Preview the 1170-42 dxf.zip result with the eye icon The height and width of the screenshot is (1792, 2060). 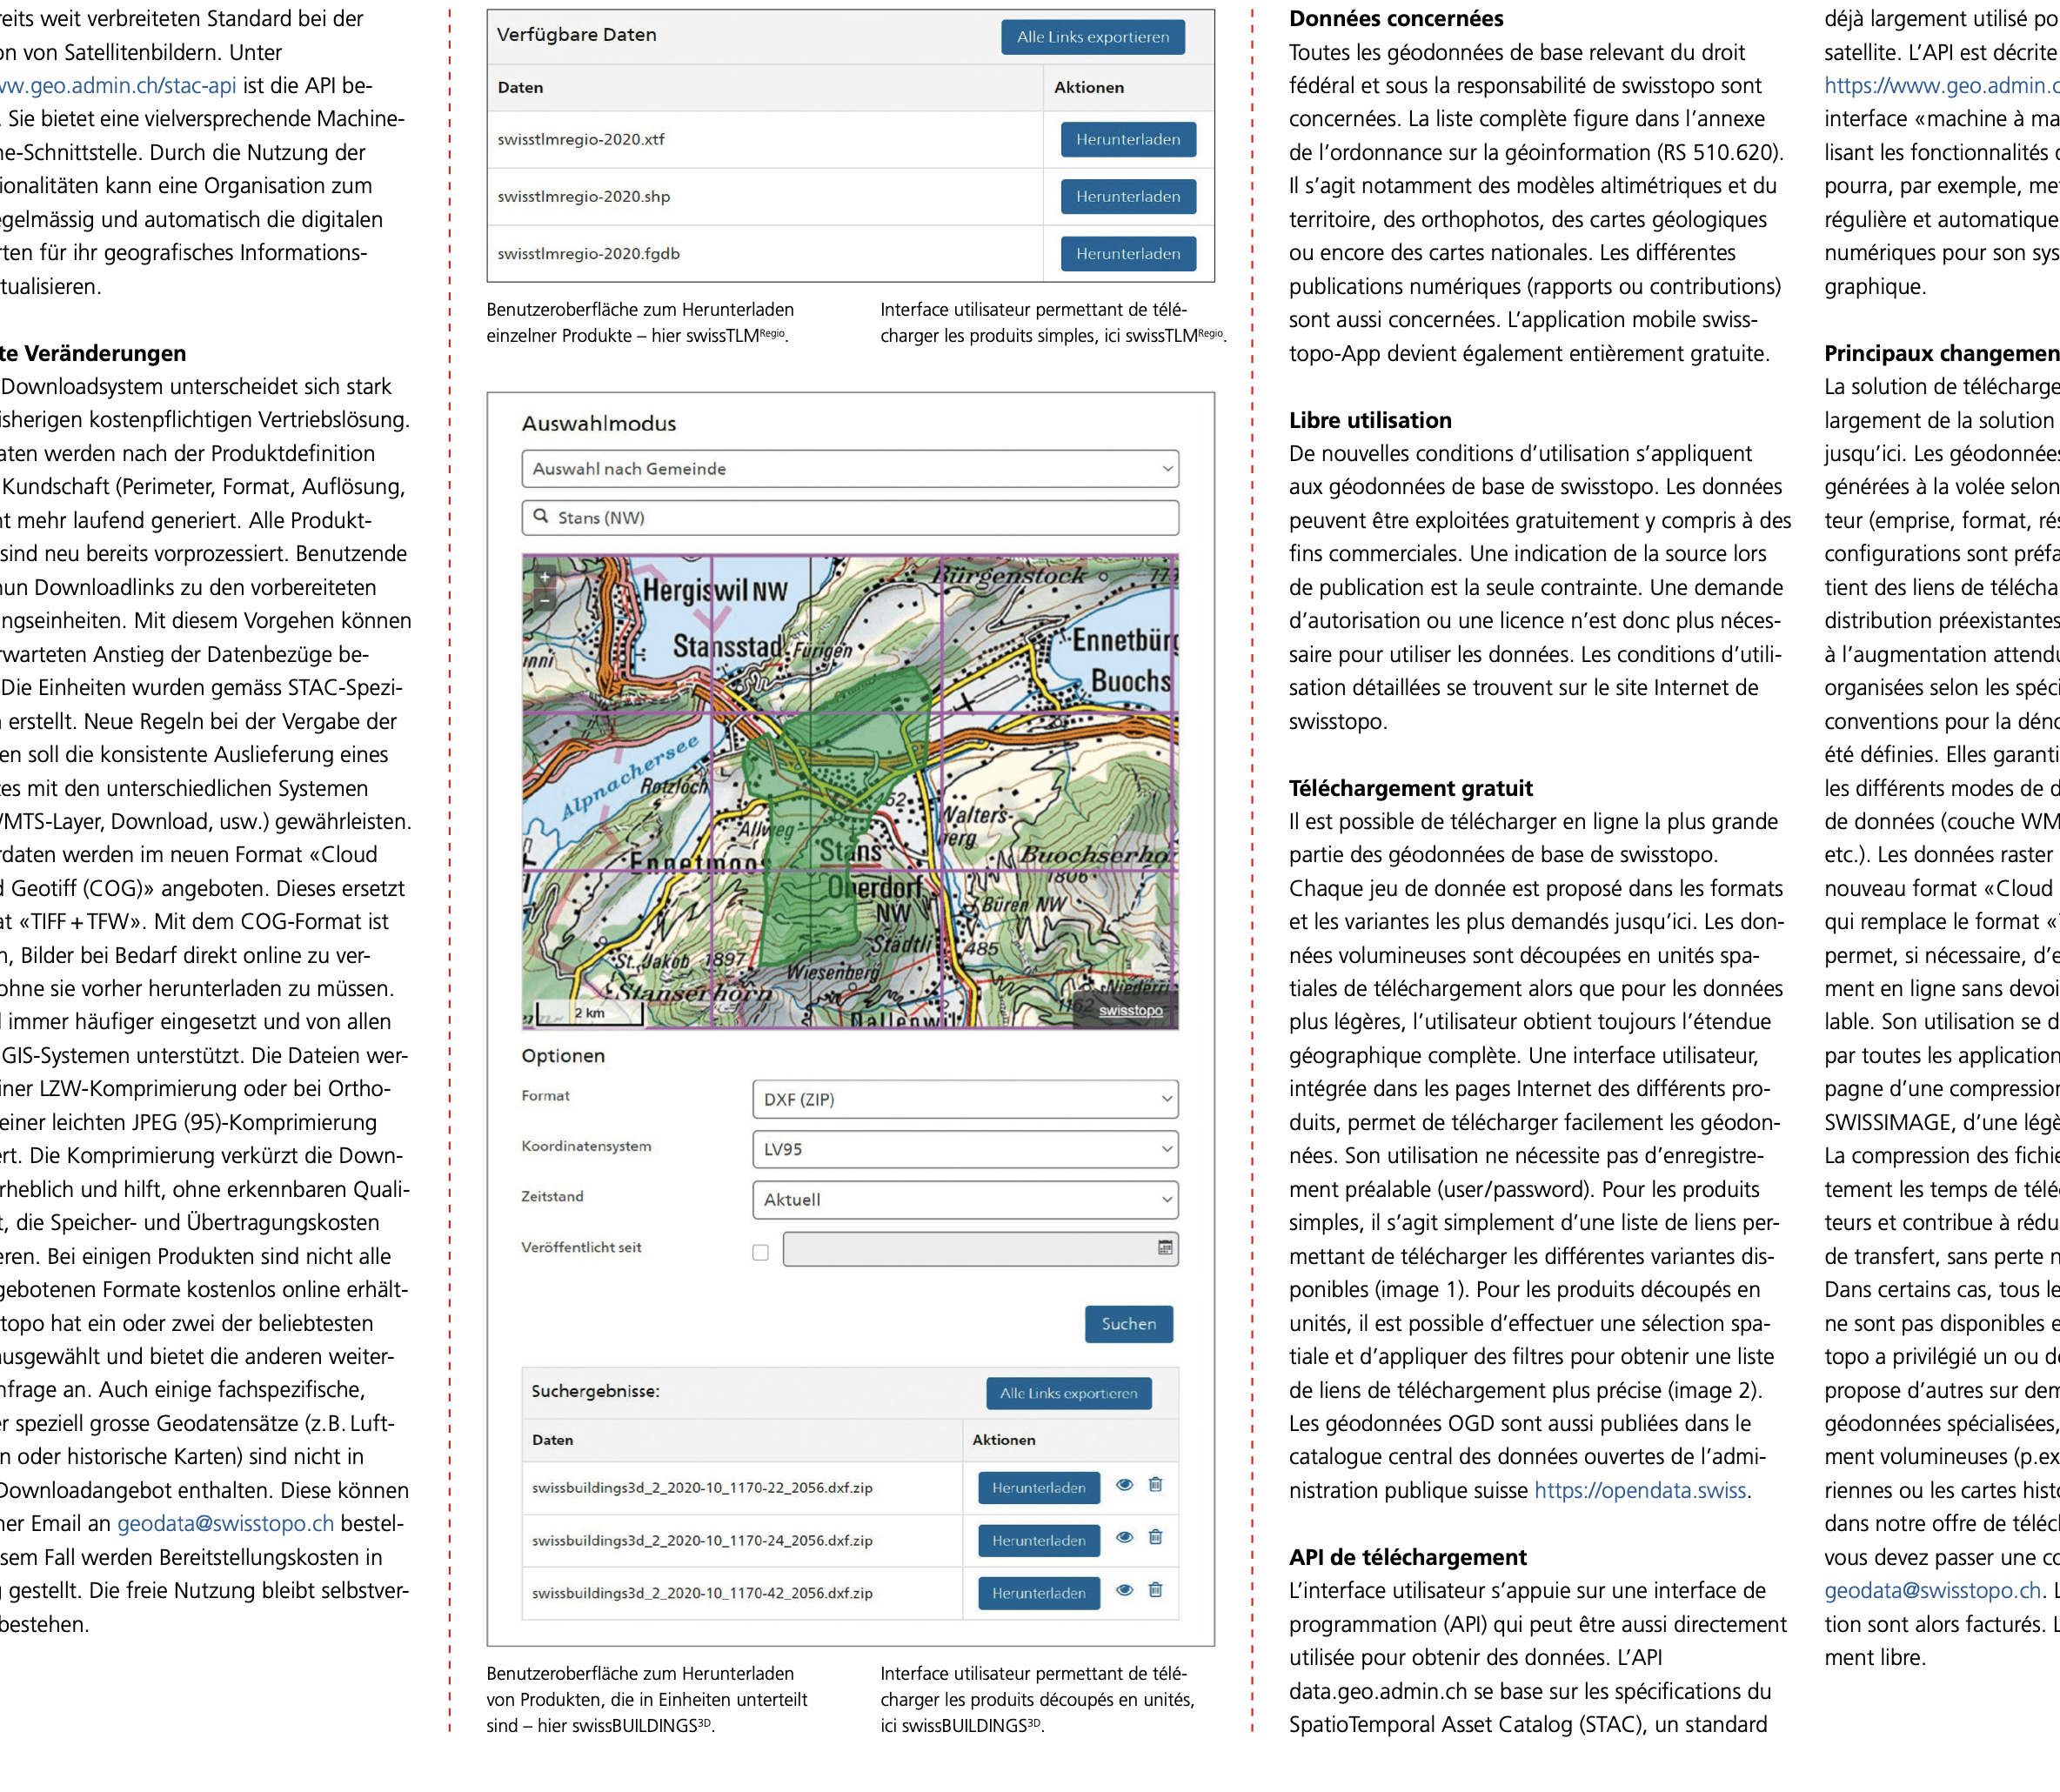click(x=1124, y=1591)
